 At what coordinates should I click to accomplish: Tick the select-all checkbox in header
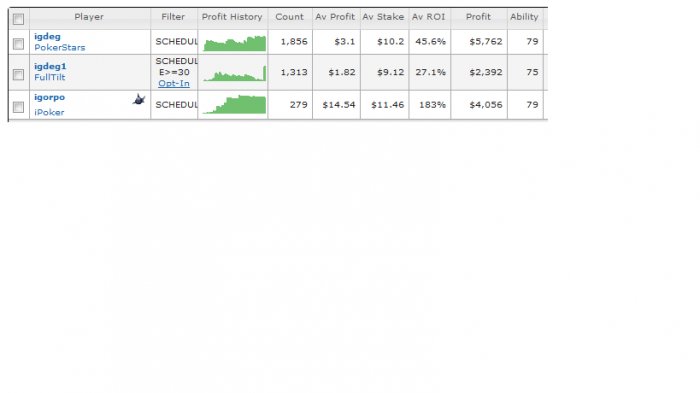(18, 19)
